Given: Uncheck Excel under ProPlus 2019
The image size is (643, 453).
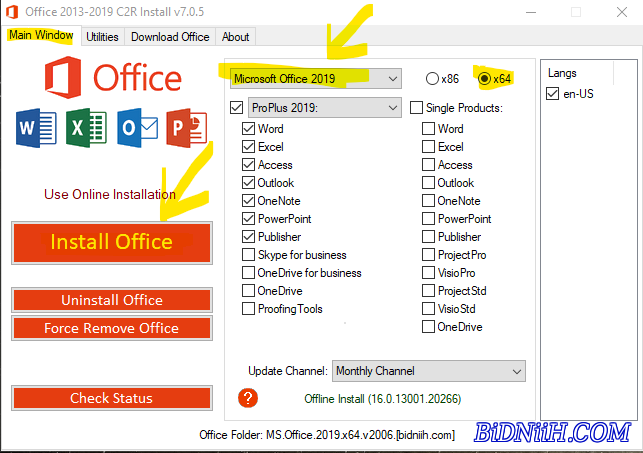Looking at the screenshot, I should [249, 147].
